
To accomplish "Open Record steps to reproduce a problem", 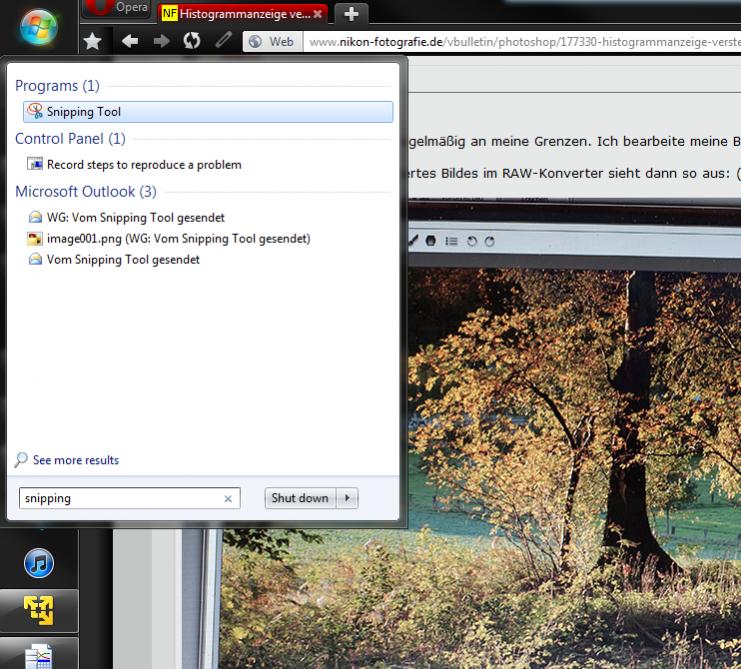I will pos(144,165).
